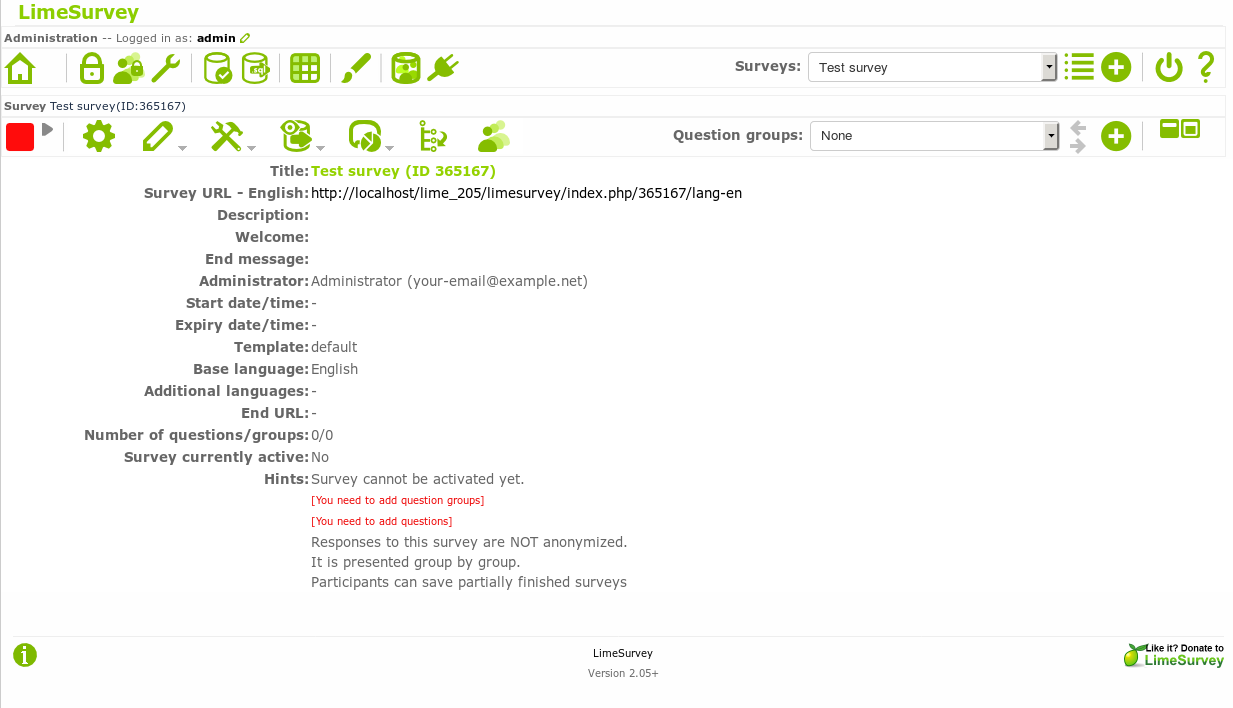Open the Surveys dropdown showing Test survey
This screenshot has width=1233, height=708.
(x=931, y=67)
